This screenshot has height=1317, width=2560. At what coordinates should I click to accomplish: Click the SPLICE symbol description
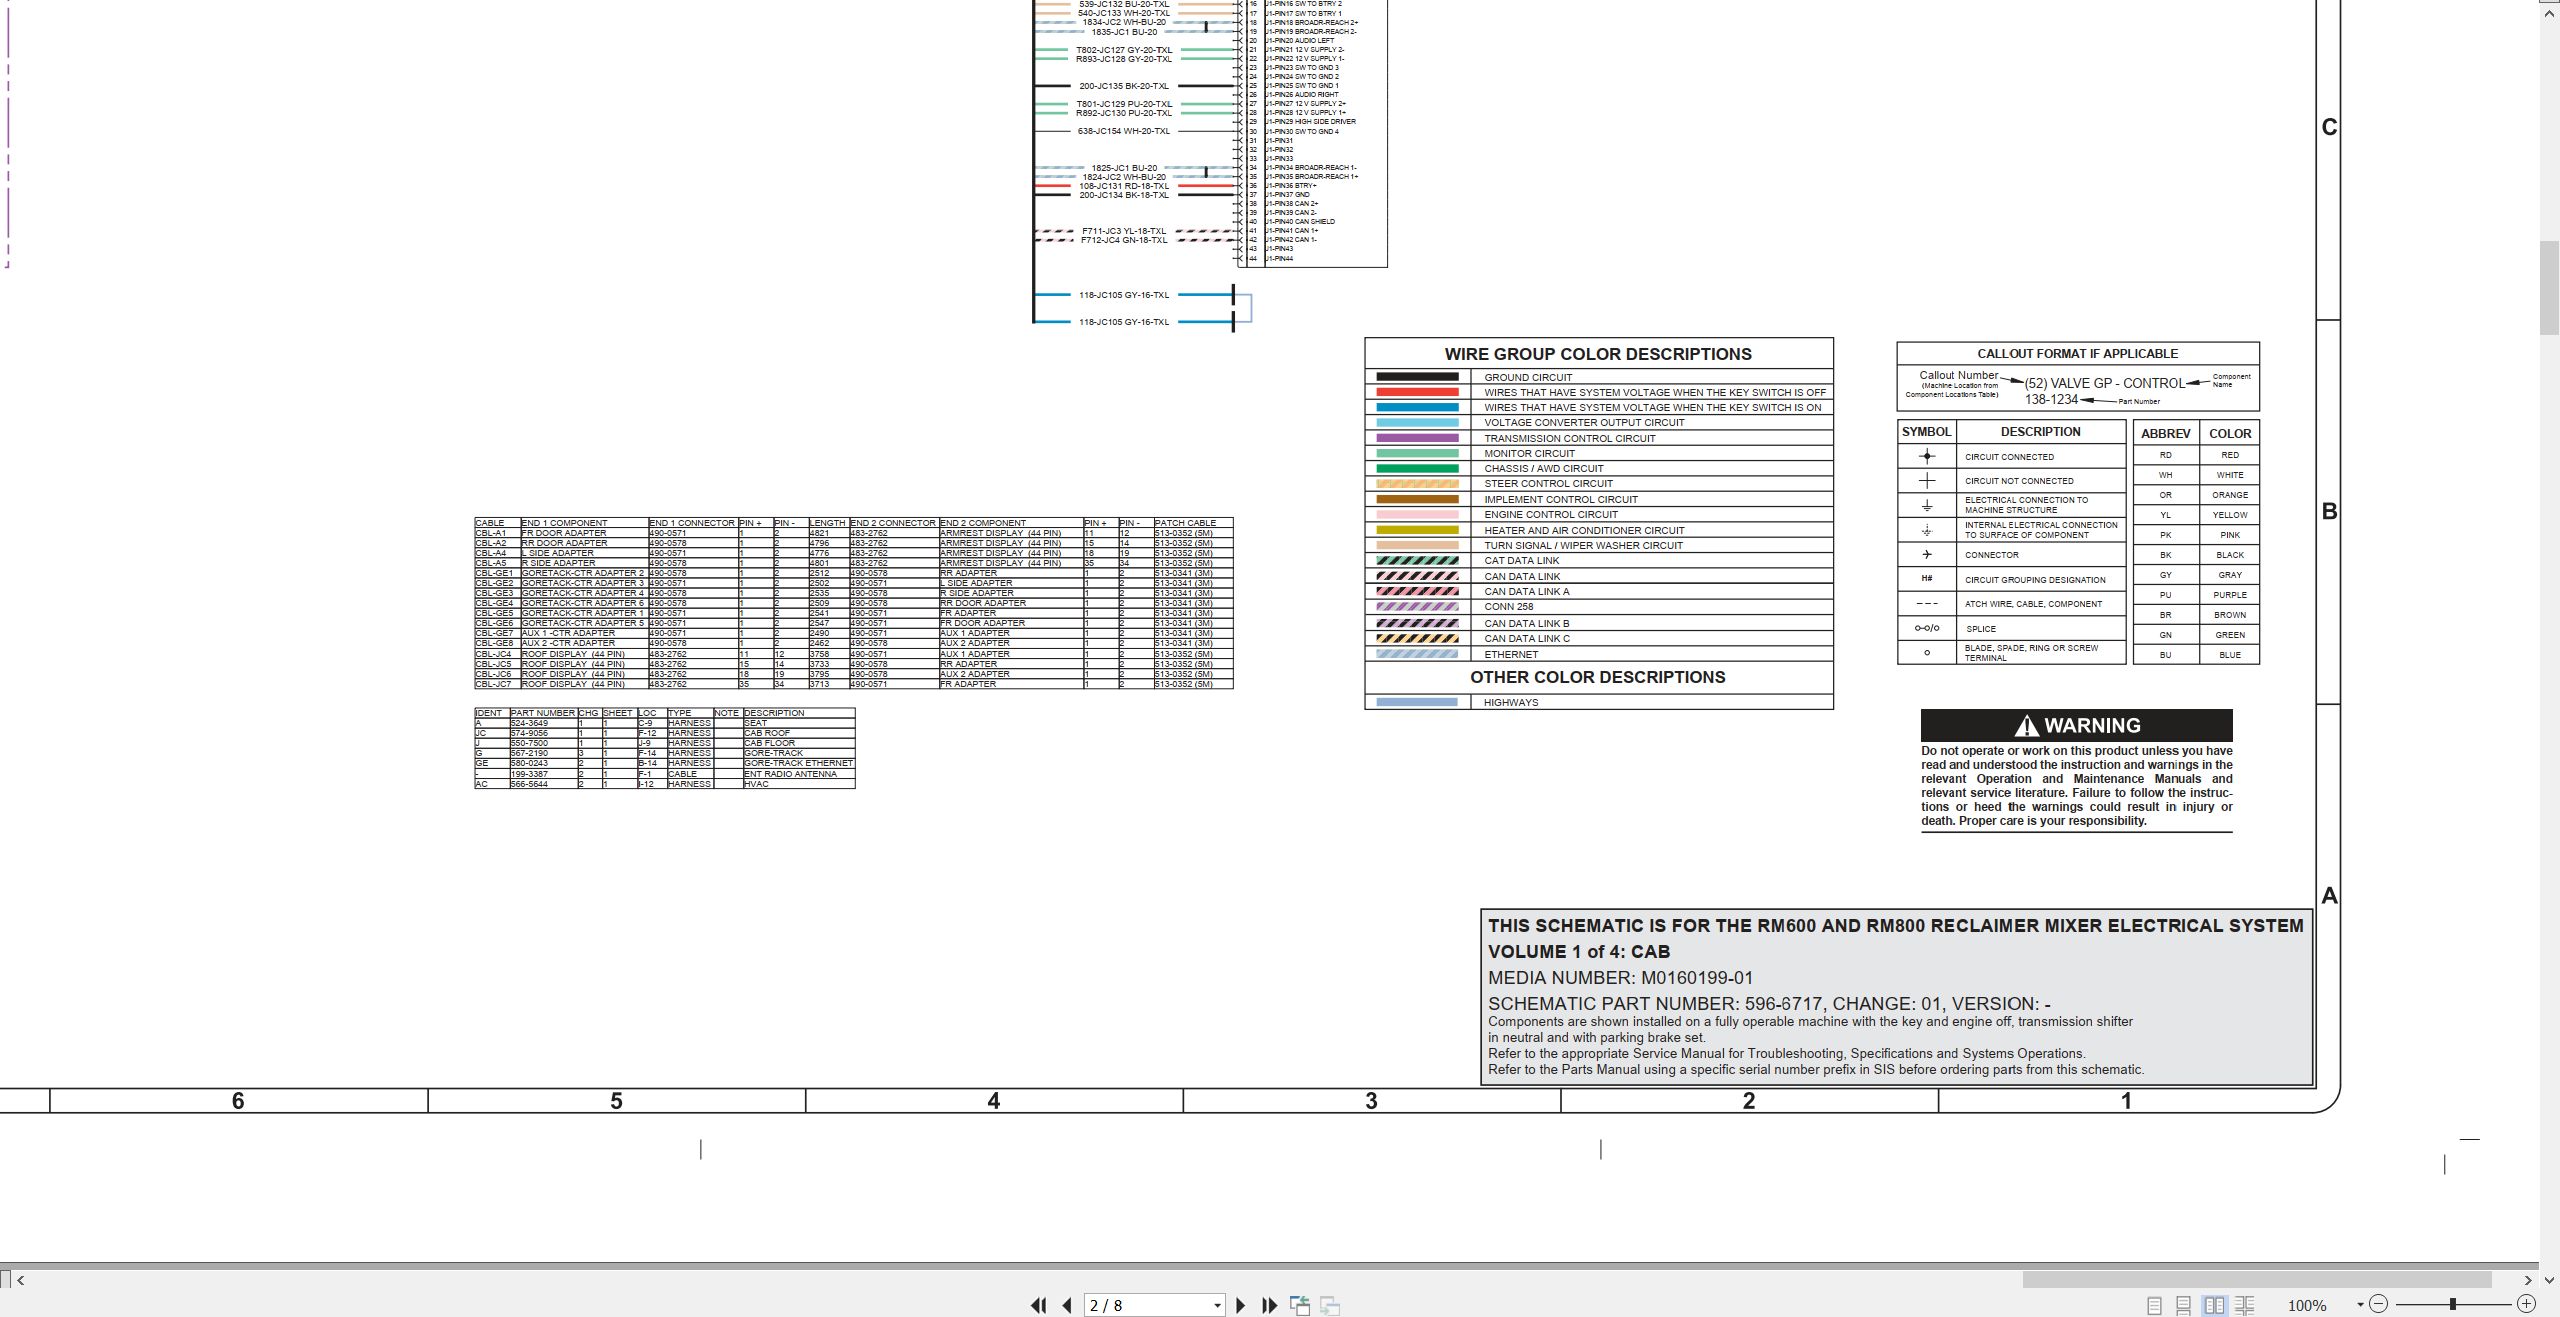click(1980, 629)
